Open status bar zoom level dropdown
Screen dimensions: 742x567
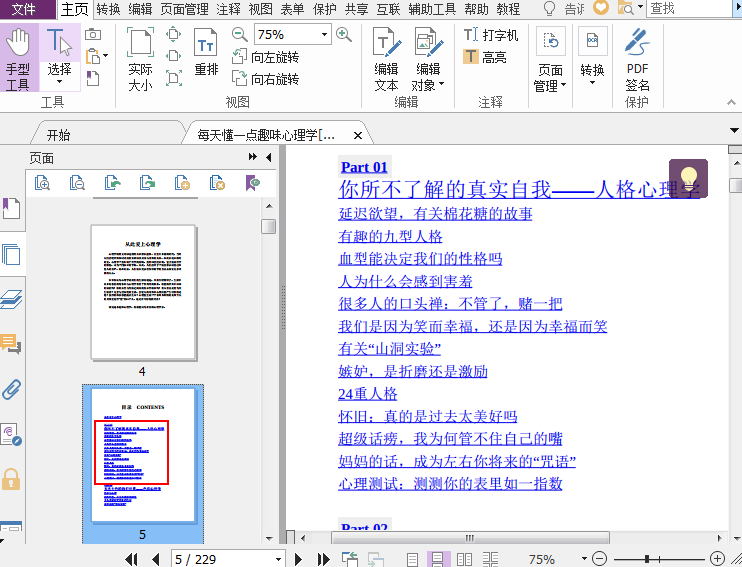click(584, 559)
